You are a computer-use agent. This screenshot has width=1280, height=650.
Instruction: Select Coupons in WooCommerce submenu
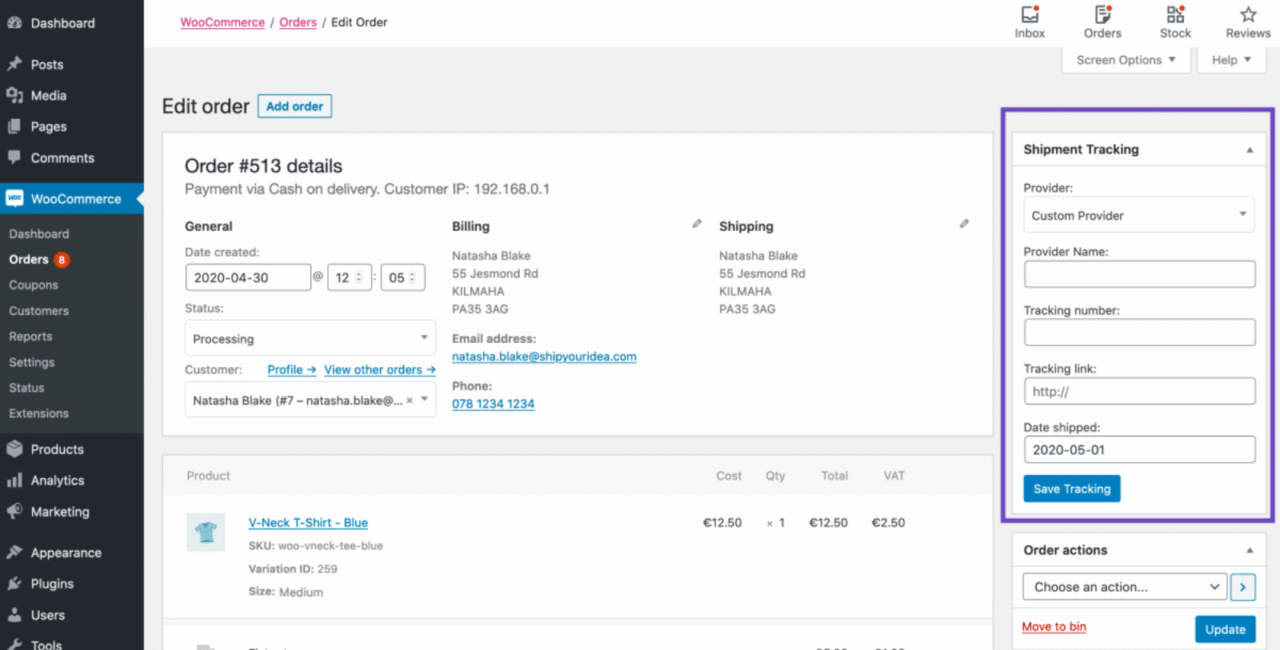click(x=34, y=285)
